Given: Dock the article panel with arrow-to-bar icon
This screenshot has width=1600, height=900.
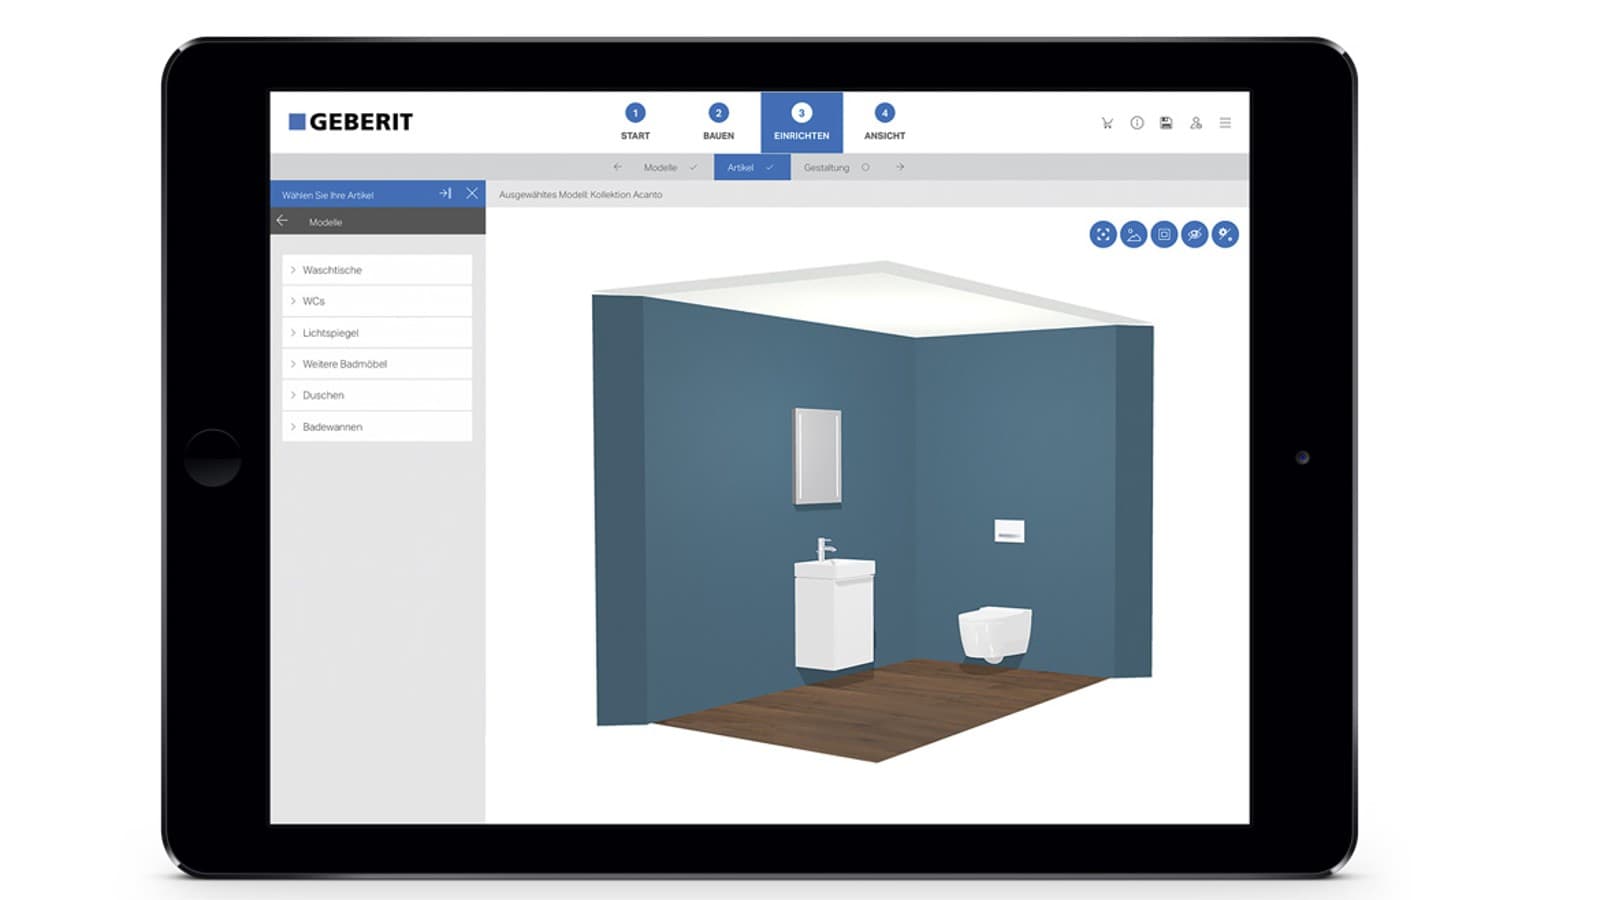Looking at the screenshot, I should click(x=445, y=194).
